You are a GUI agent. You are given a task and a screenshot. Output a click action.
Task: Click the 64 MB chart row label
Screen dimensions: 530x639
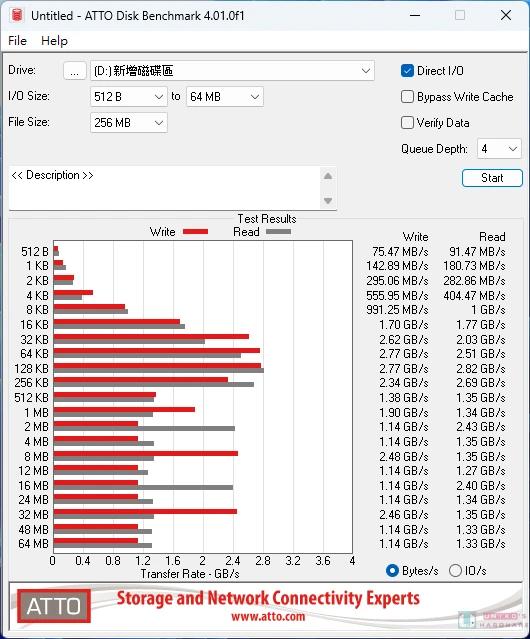tap(33, 544)
